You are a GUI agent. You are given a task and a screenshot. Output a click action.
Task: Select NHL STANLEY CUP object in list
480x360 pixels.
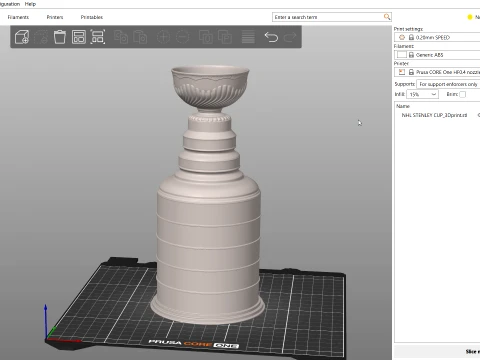tap(434, 115)
